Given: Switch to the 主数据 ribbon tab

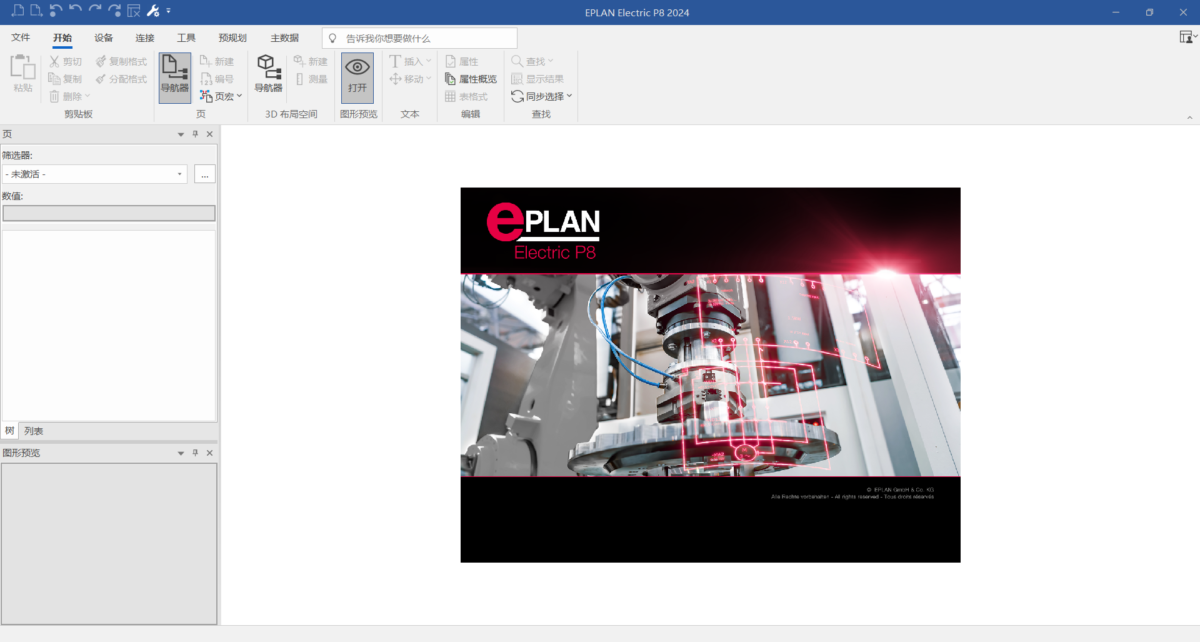Looking at the screenshot, I should coord(284,38).
